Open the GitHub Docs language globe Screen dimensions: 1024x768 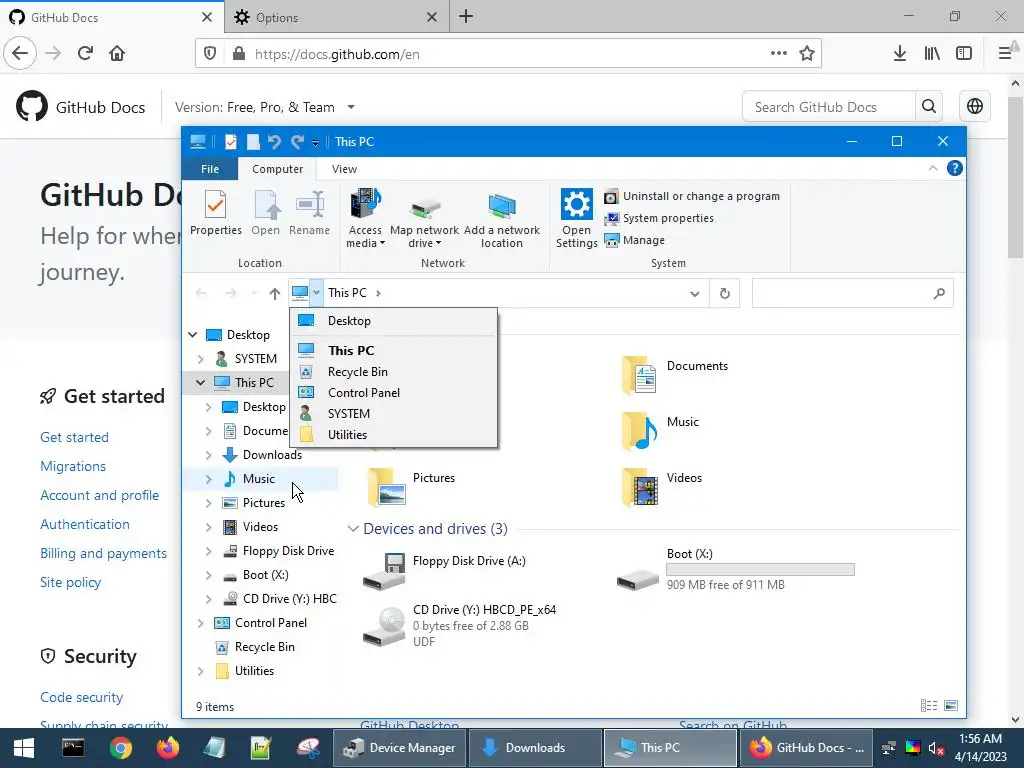(974, 106)
